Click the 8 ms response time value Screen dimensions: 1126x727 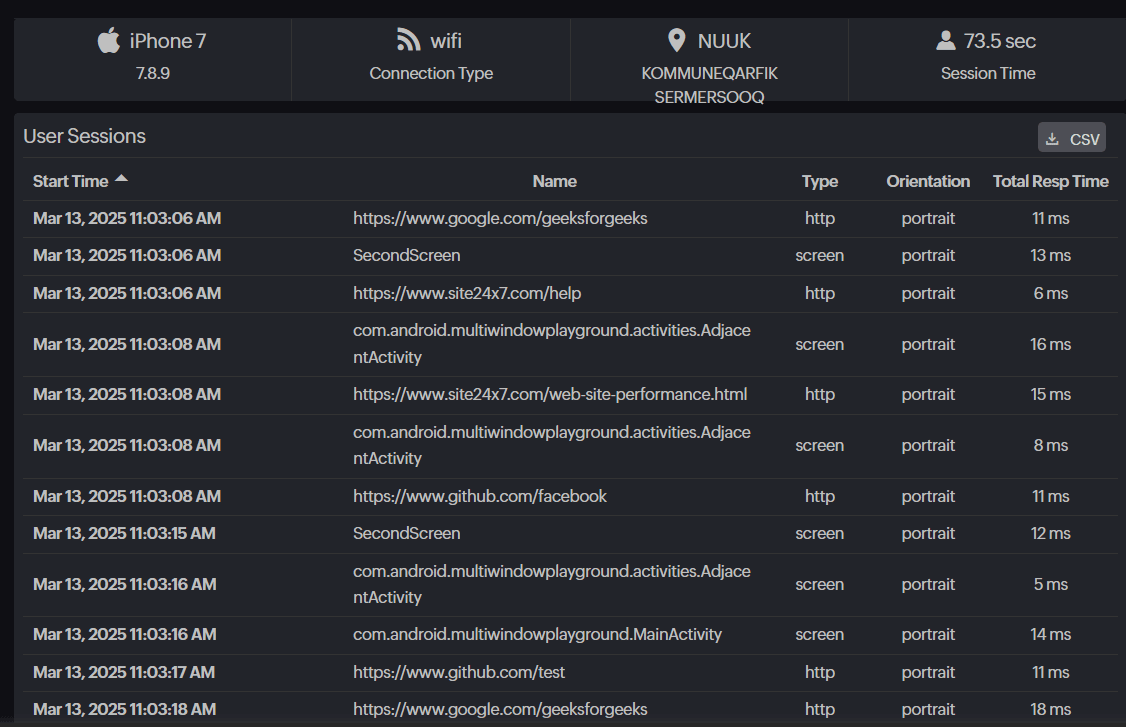pos(1051,445)
